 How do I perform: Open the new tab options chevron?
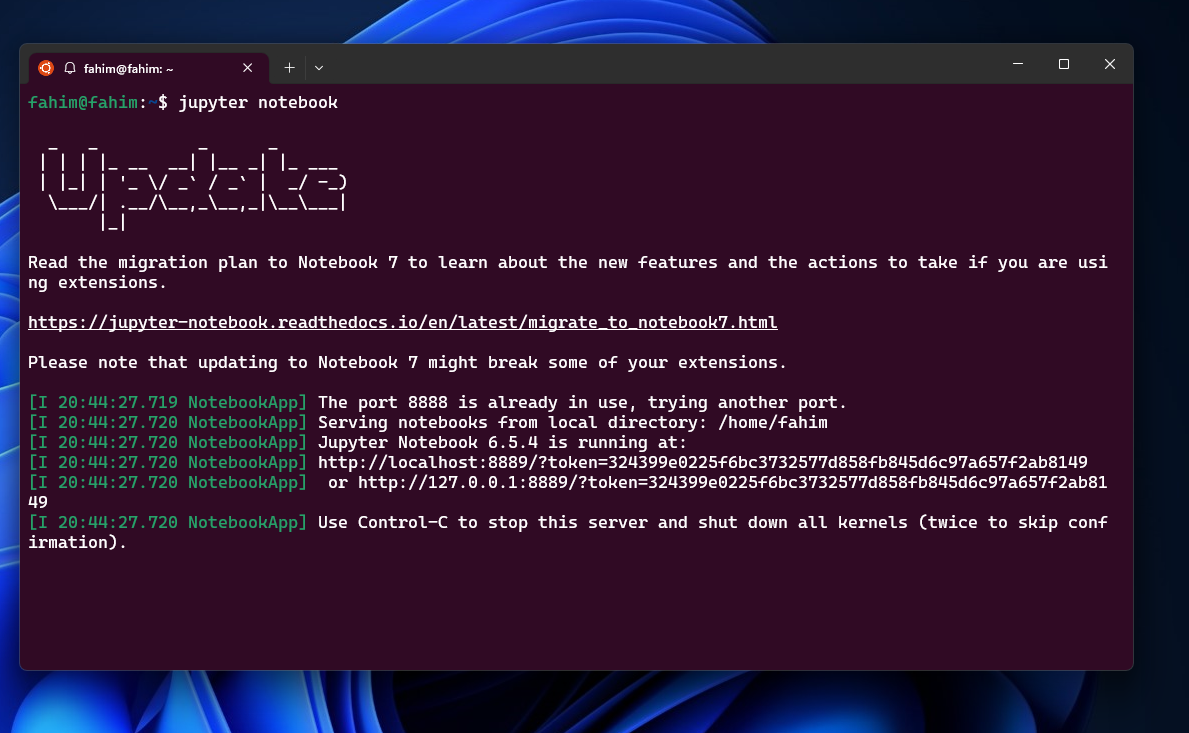tap(318, 67)
